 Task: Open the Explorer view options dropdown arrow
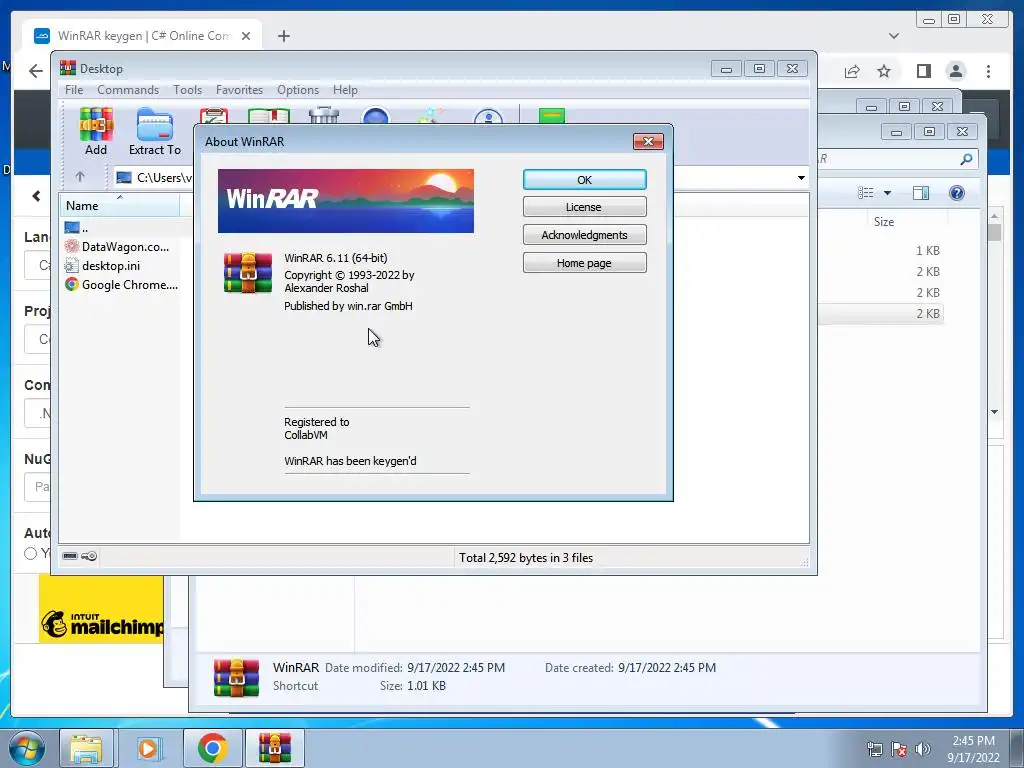pos(887,193)
